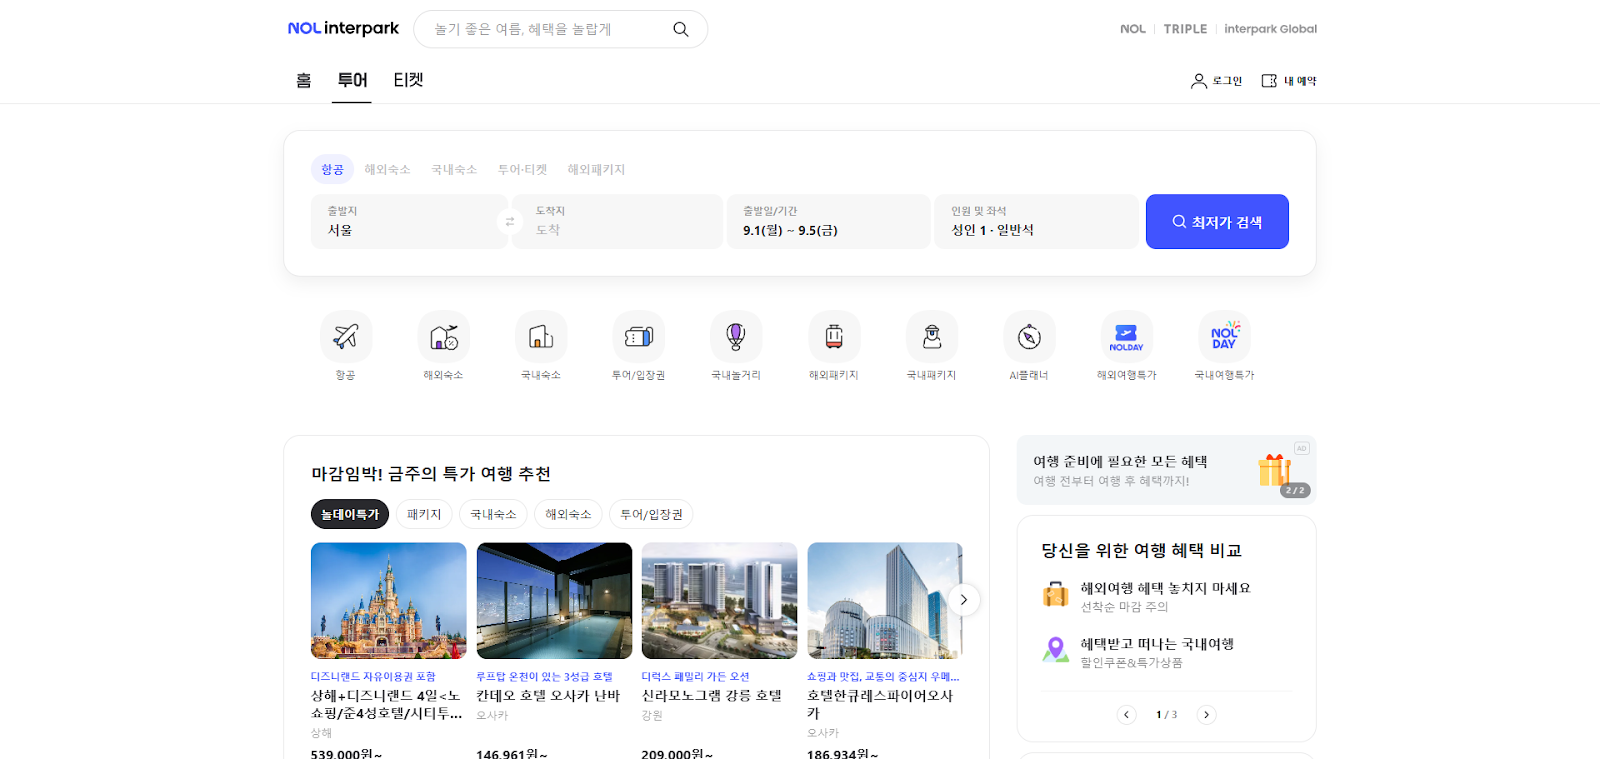Click the 상해+디즈니랜드 4일 product title
Screen dimensions: 1600x759
pos(387,705)
